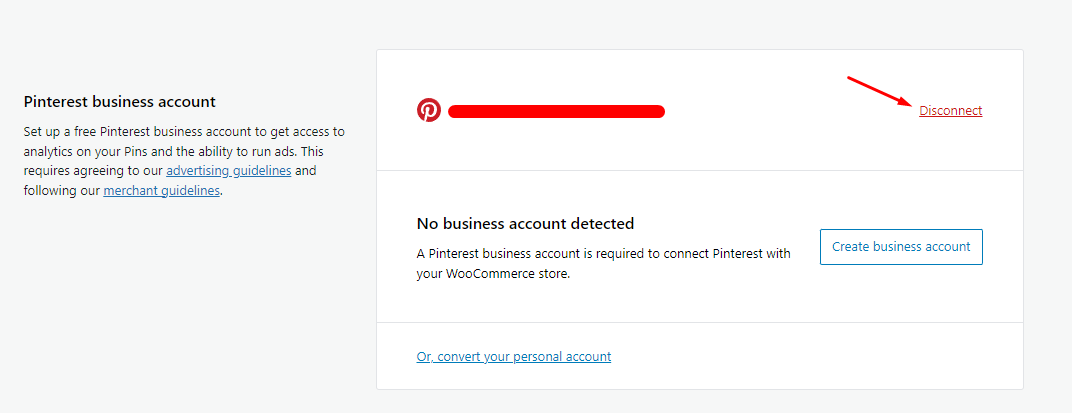Click the word analytics in the description
1072x413 pixels.
pos(49,150)
